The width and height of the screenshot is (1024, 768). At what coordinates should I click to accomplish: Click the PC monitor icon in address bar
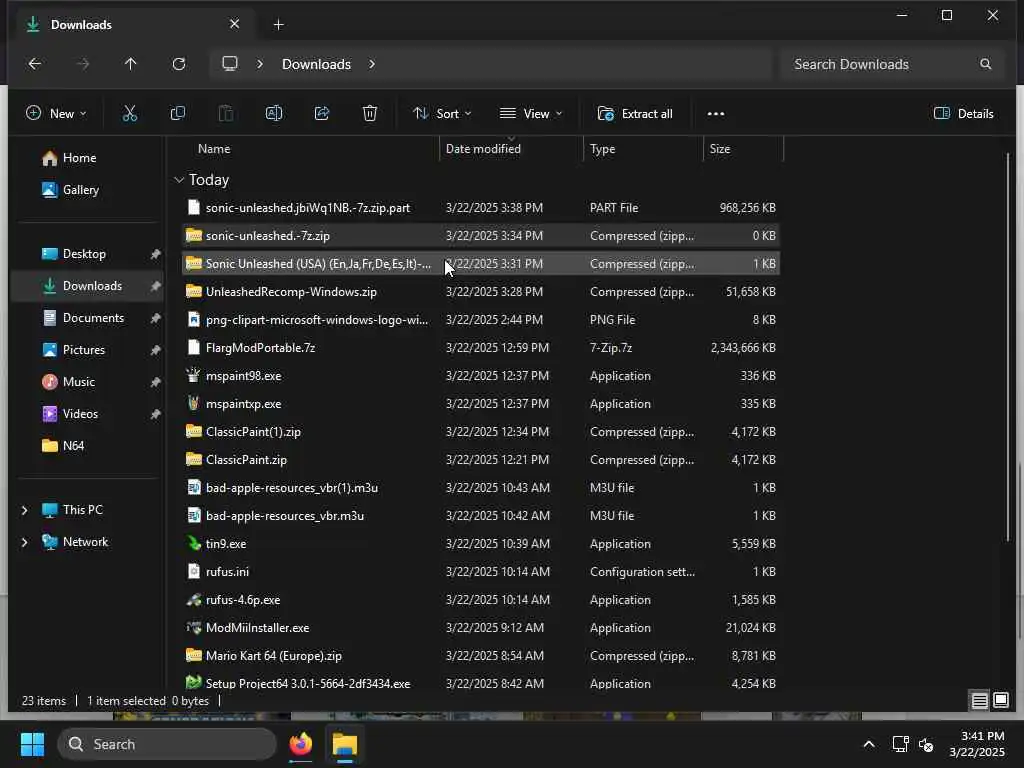pyautogui.click(x=230, y=64)
